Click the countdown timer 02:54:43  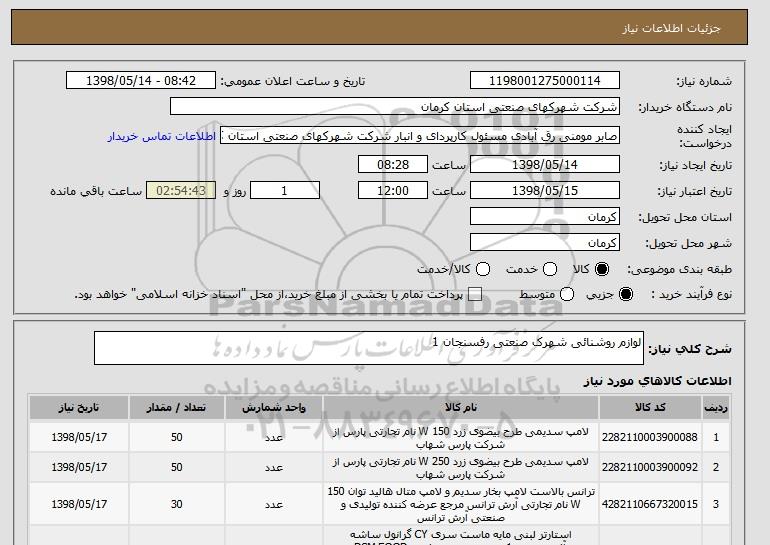tap(181, 191)
